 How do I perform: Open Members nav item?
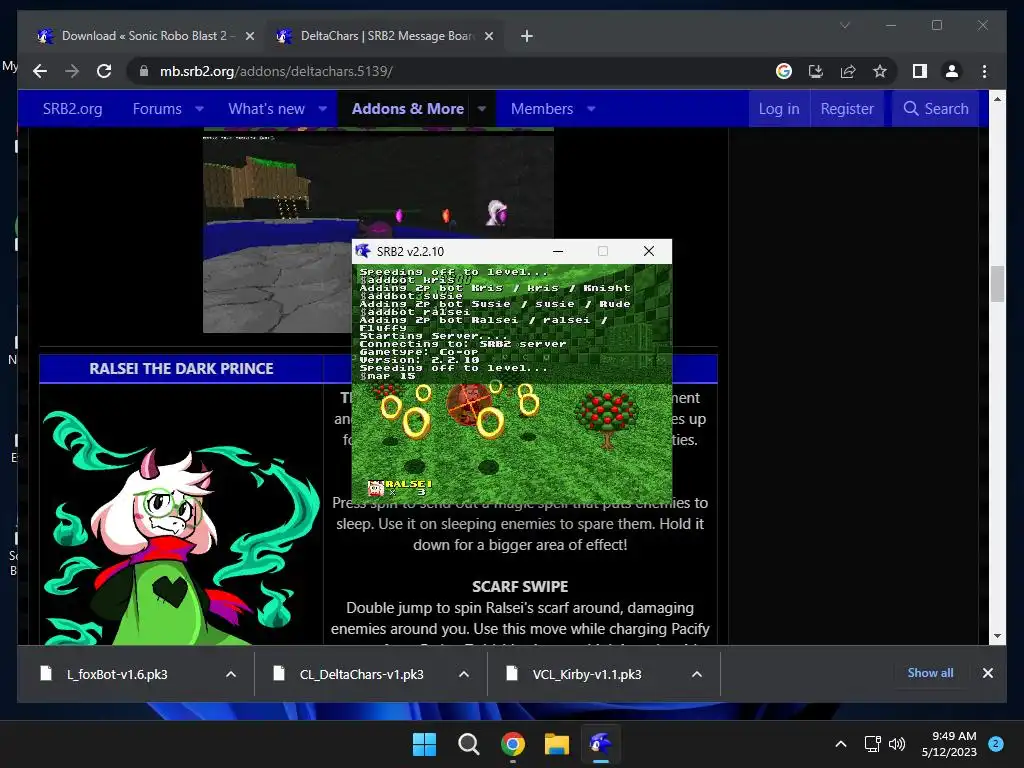click(x=542, y=108)
